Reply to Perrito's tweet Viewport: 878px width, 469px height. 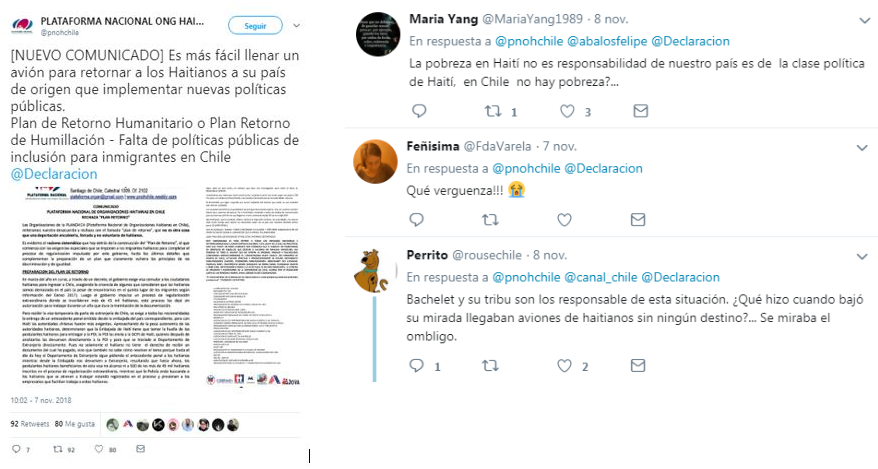[417, 365]
